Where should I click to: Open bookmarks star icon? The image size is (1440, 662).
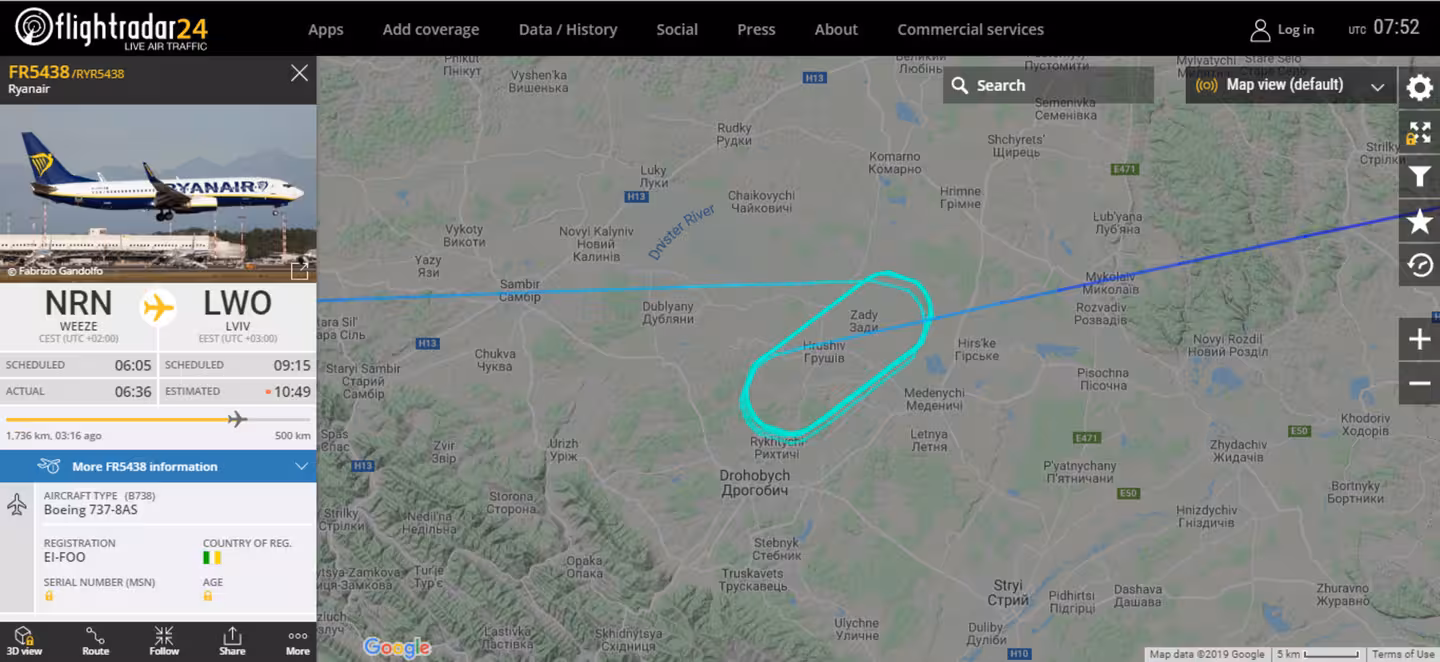coord(1419,221)
